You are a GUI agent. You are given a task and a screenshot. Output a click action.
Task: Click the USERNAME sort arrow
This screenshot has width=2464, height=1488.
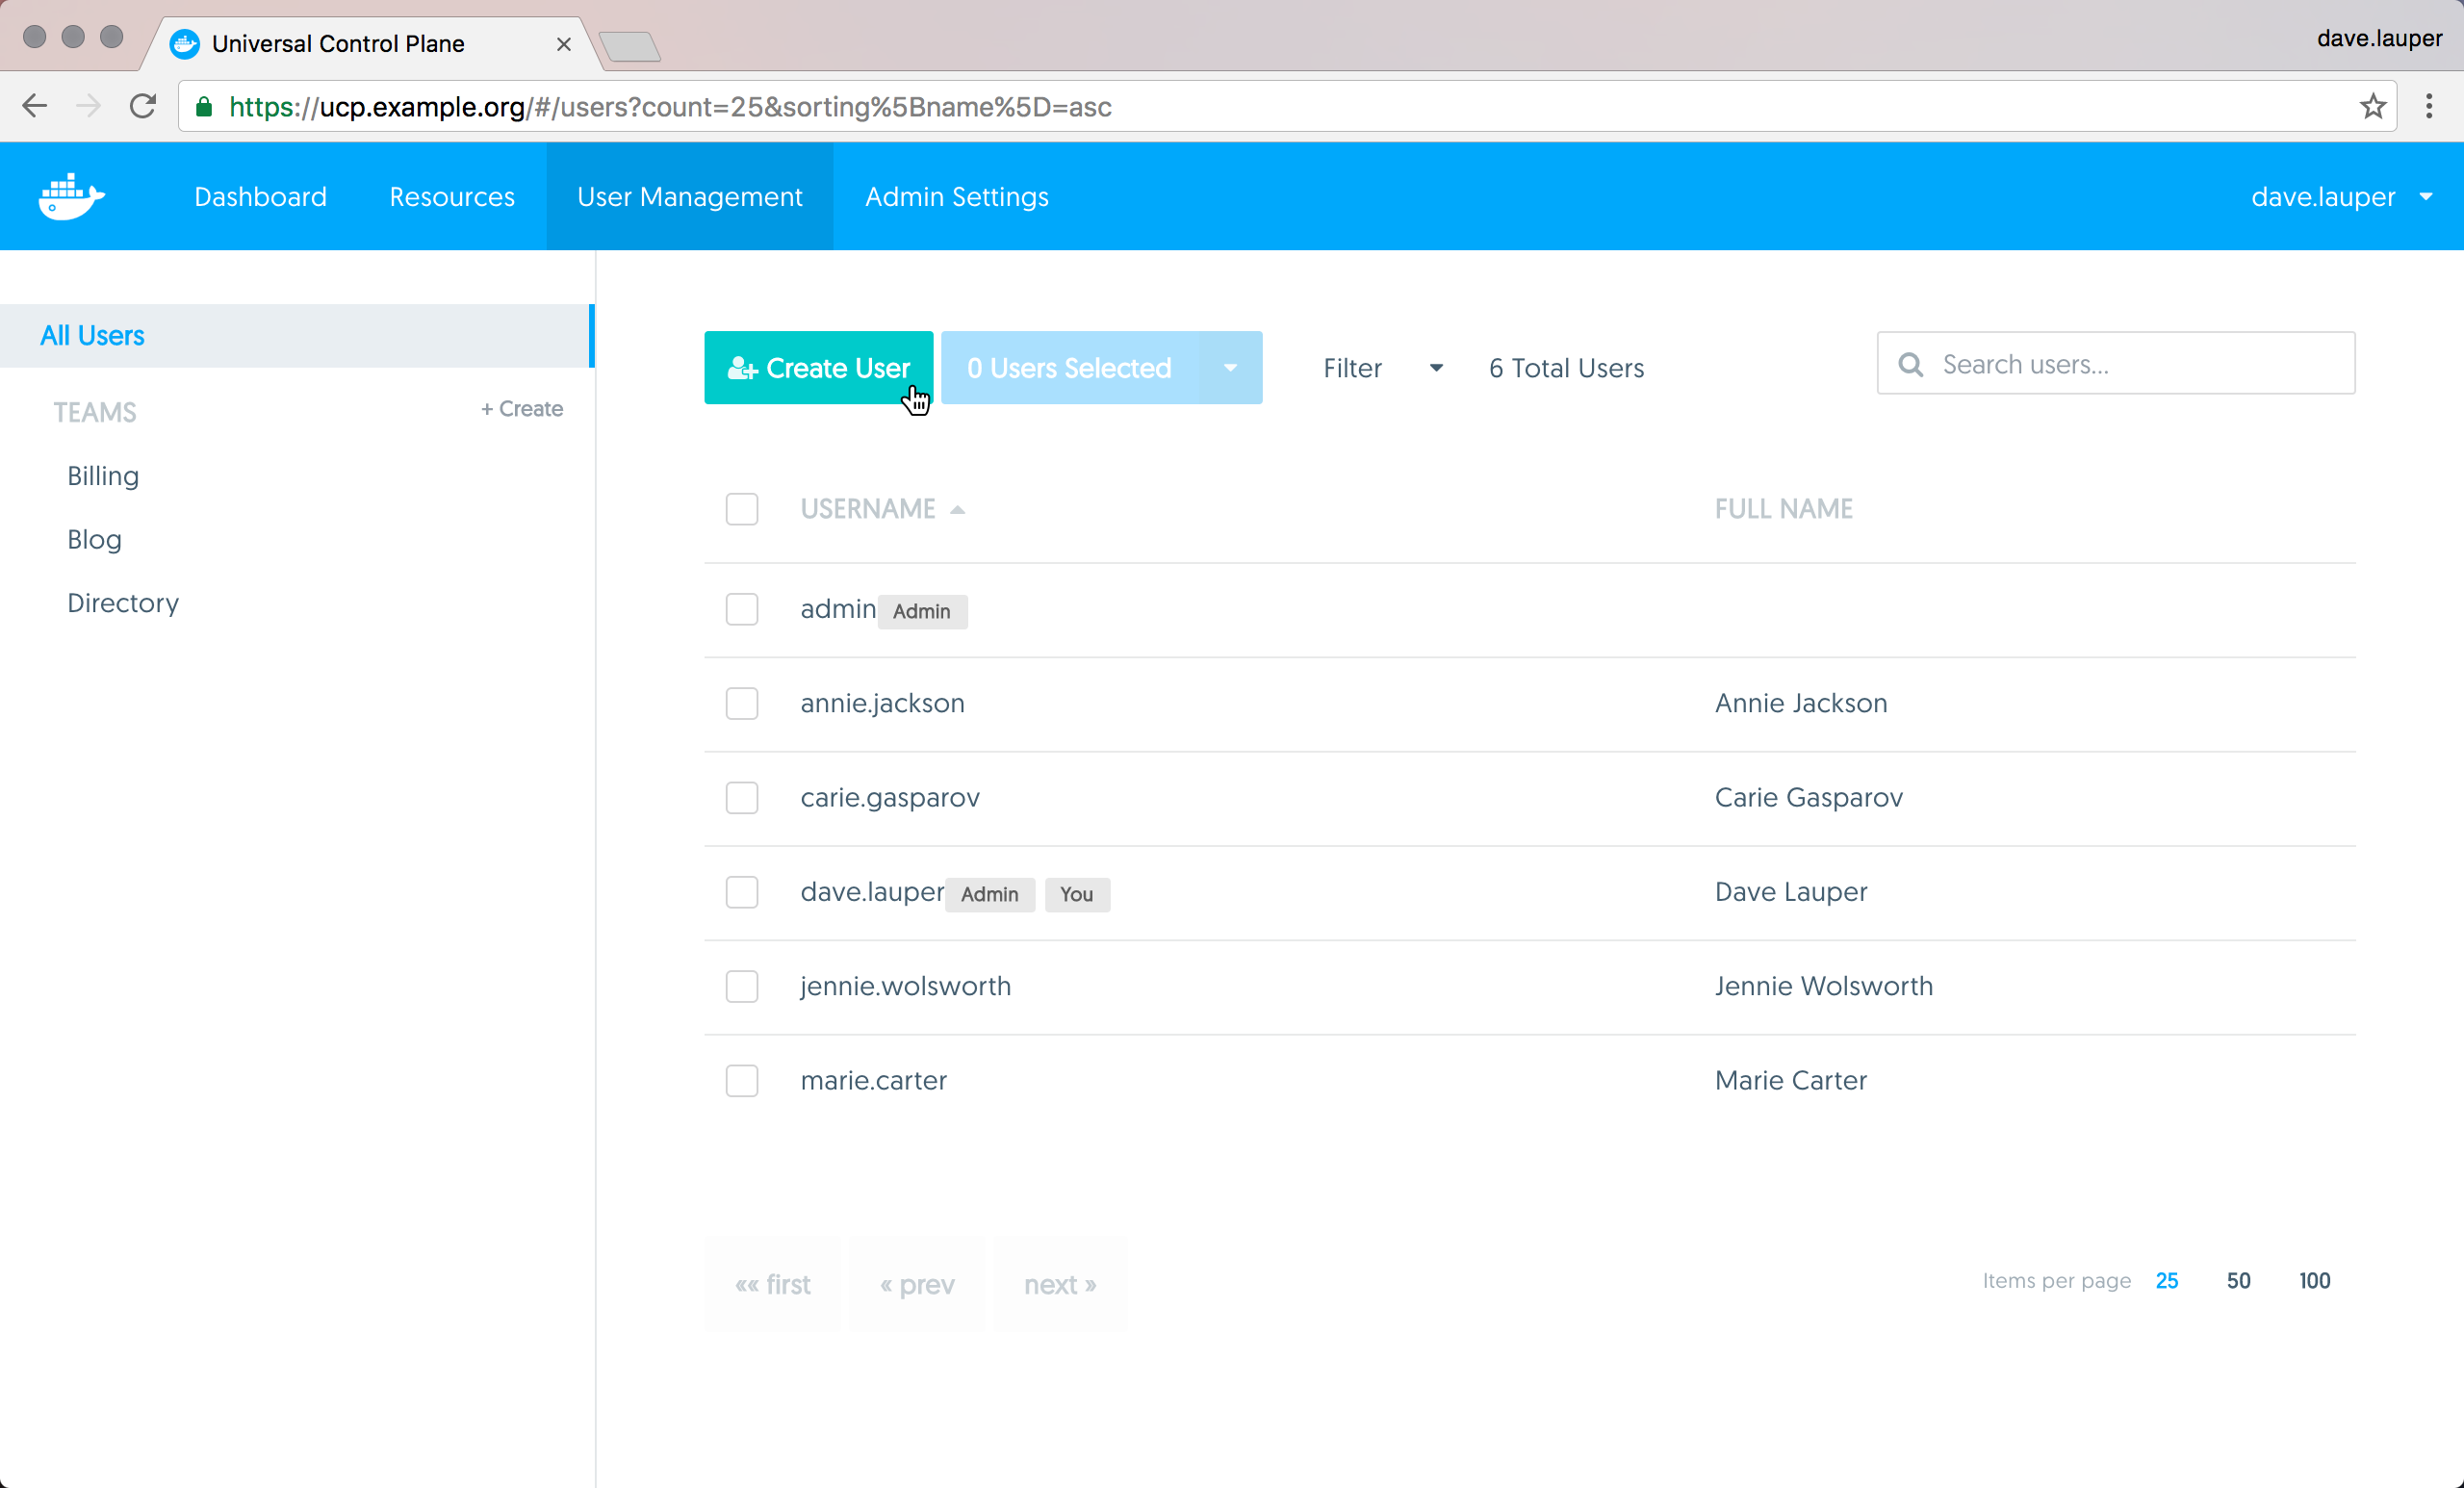(x=957, y=509)
